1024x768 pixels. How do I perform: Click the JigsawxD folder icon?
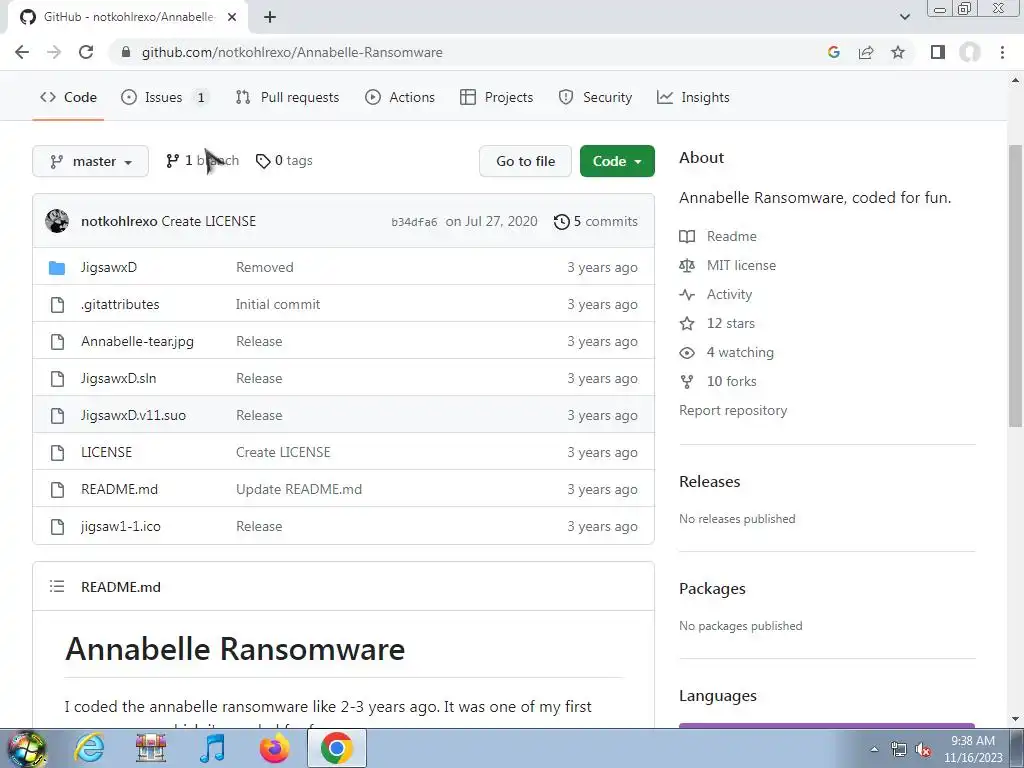tap(57, 267)
